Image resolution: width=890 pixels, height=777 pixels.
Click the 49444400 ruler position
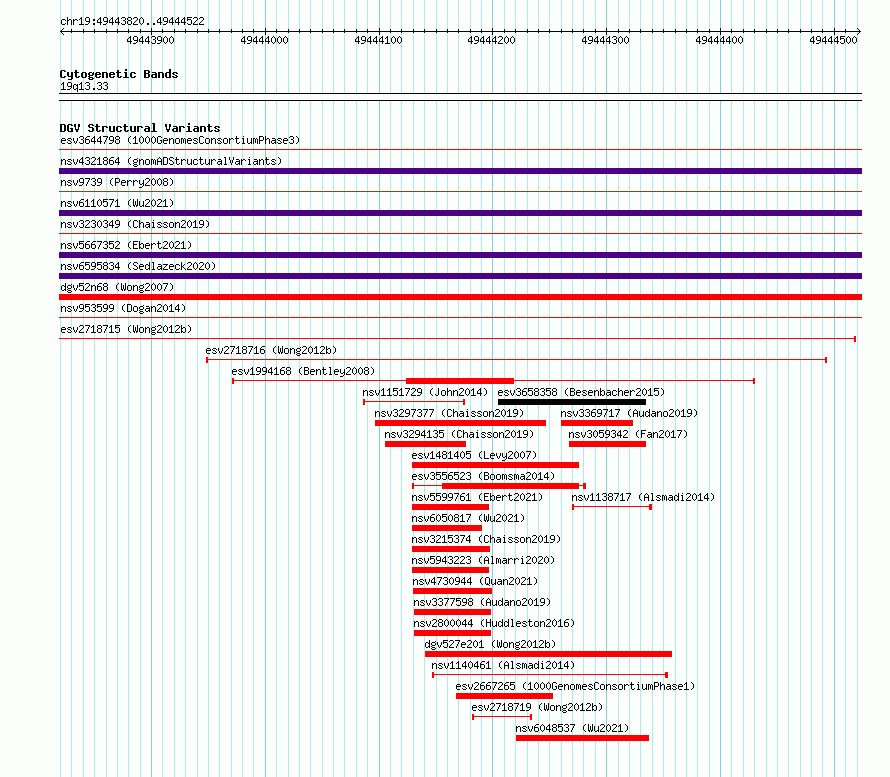719,40
